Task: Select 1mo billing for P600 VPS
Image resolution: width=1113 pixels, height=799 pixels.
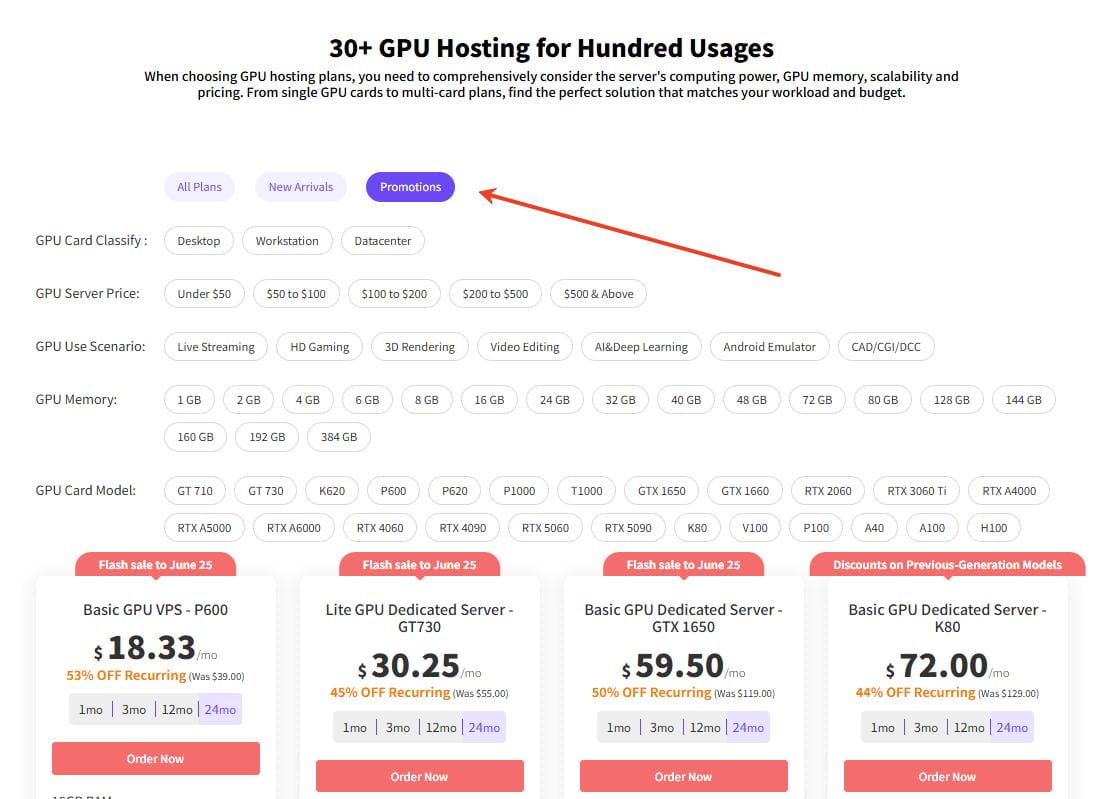Action: (x=91, y=710)
